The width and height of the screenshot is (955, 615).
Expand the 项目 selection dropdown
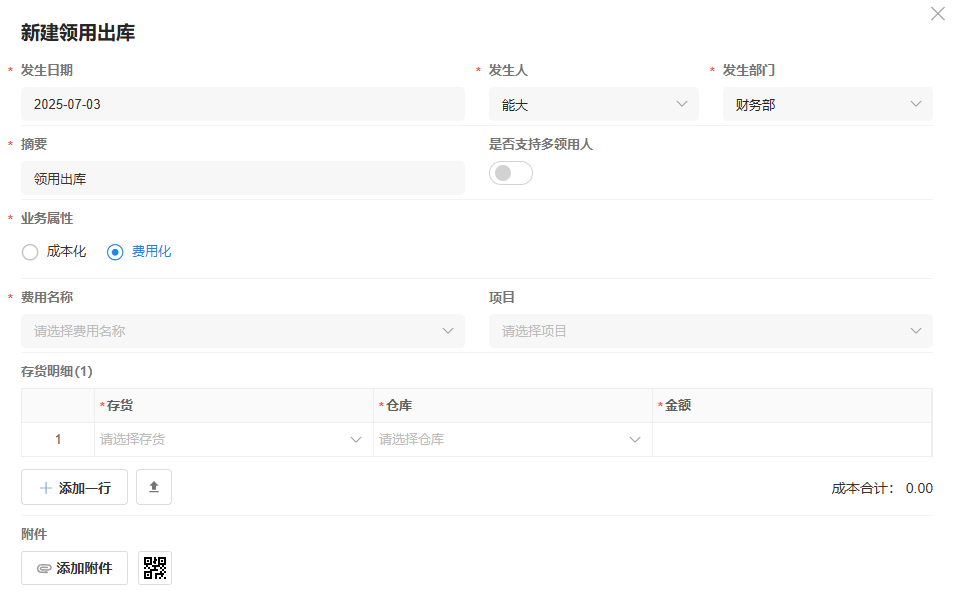pos(710,331)
